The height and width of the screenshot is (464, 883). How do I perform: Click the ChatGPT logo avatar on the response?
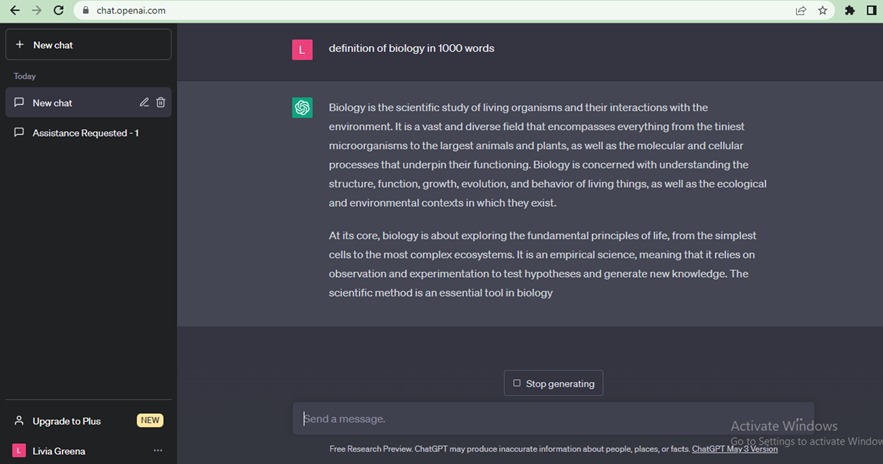pyautogui.click(x=302, y=108)
